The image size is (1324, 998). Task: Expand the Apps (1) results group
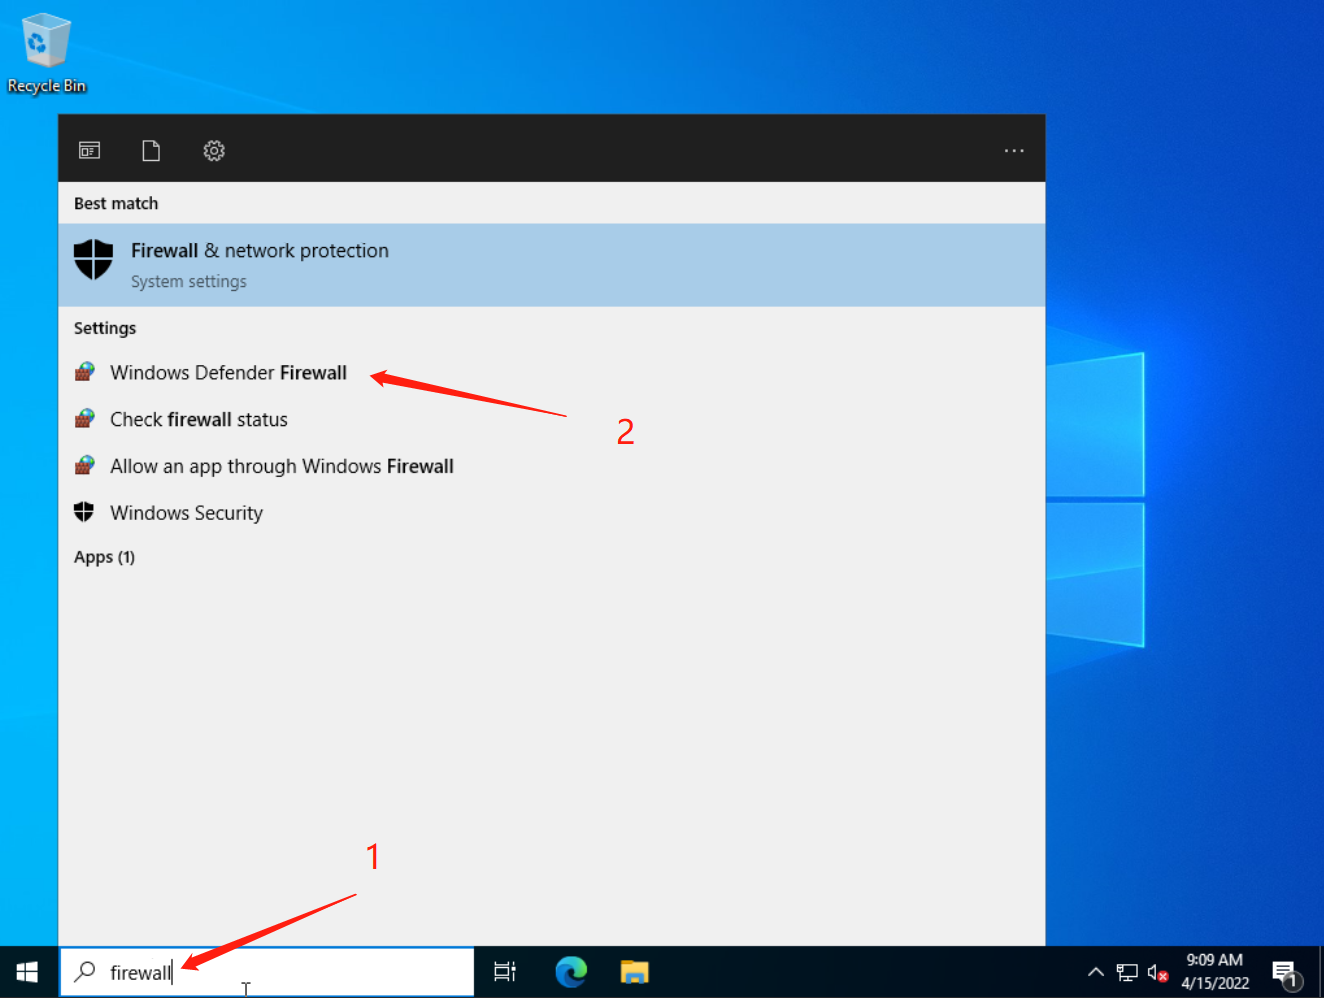[104, 557]
